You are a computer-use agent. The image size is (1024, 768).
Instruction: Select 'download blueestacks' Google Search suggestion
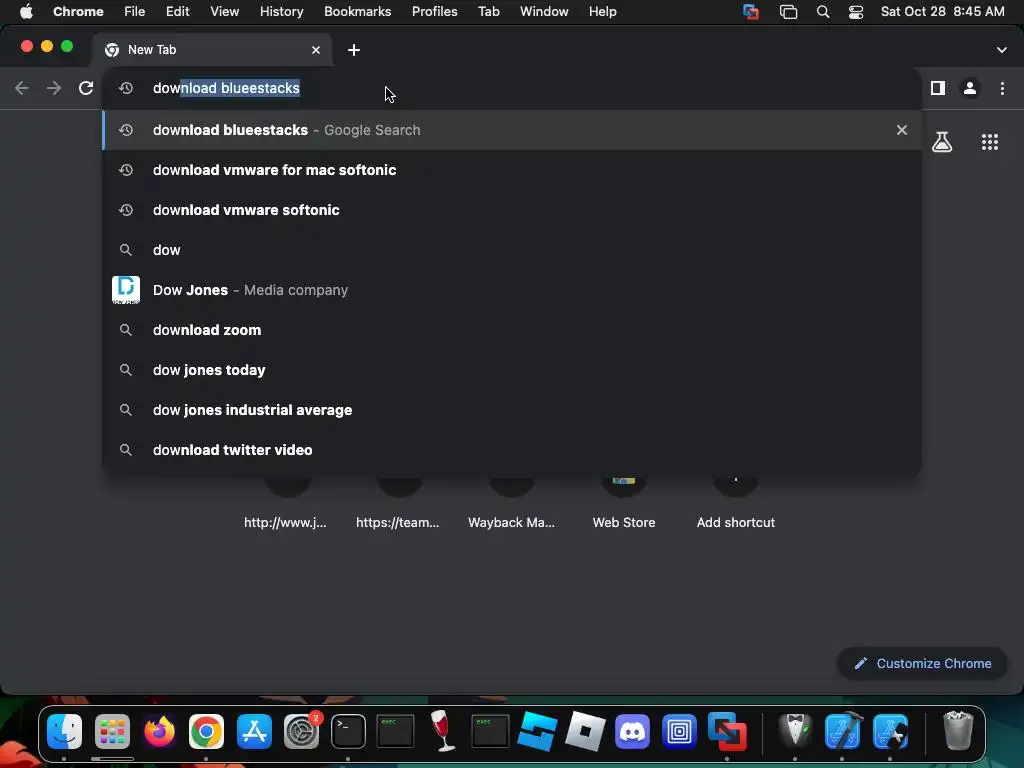click(x=512, y=130)
